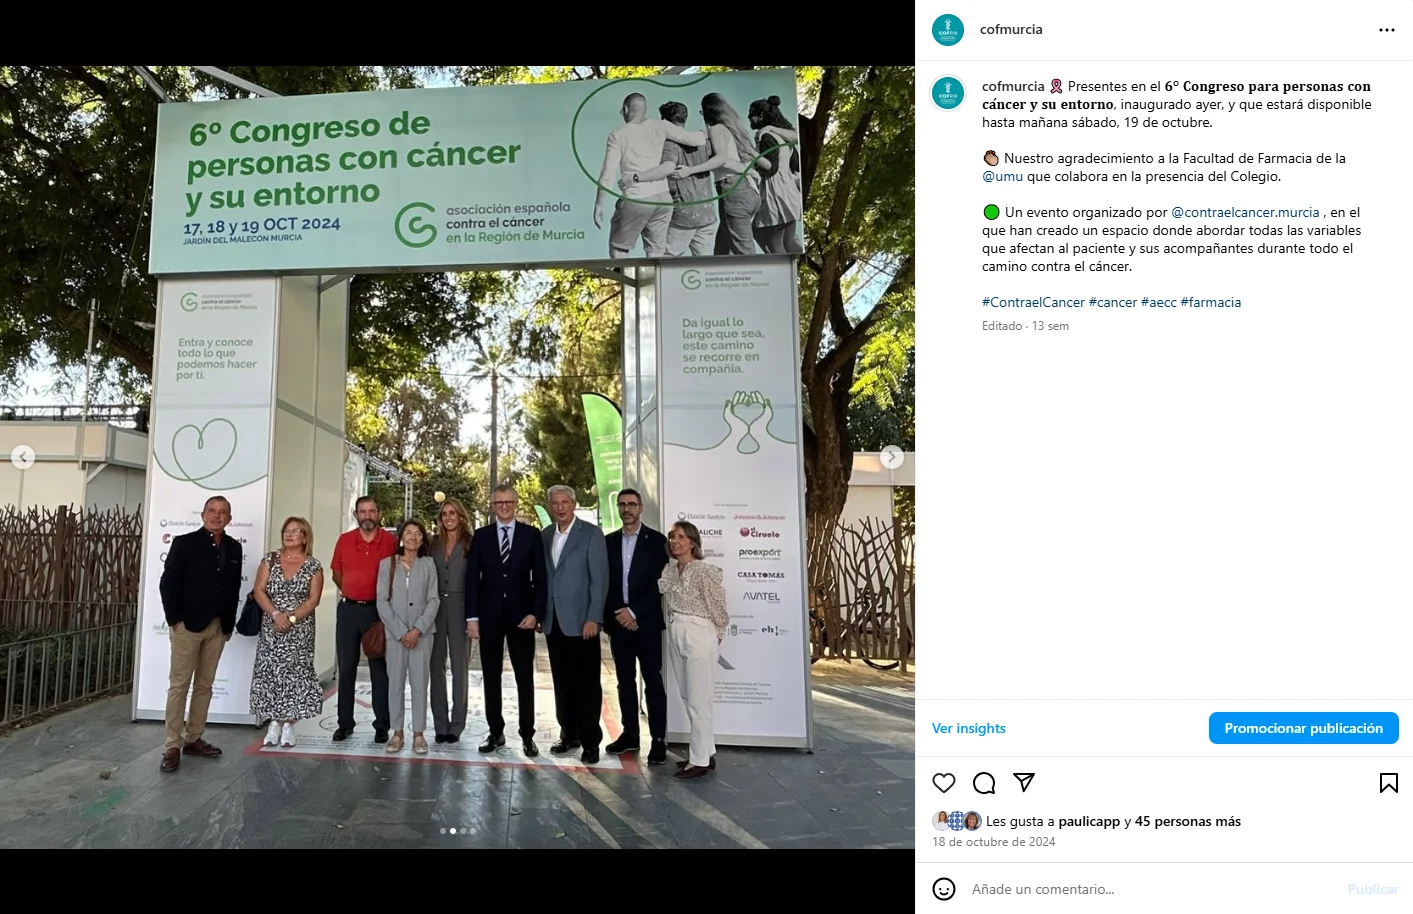Open emoji picker in comment field

(x=944, y=889)
